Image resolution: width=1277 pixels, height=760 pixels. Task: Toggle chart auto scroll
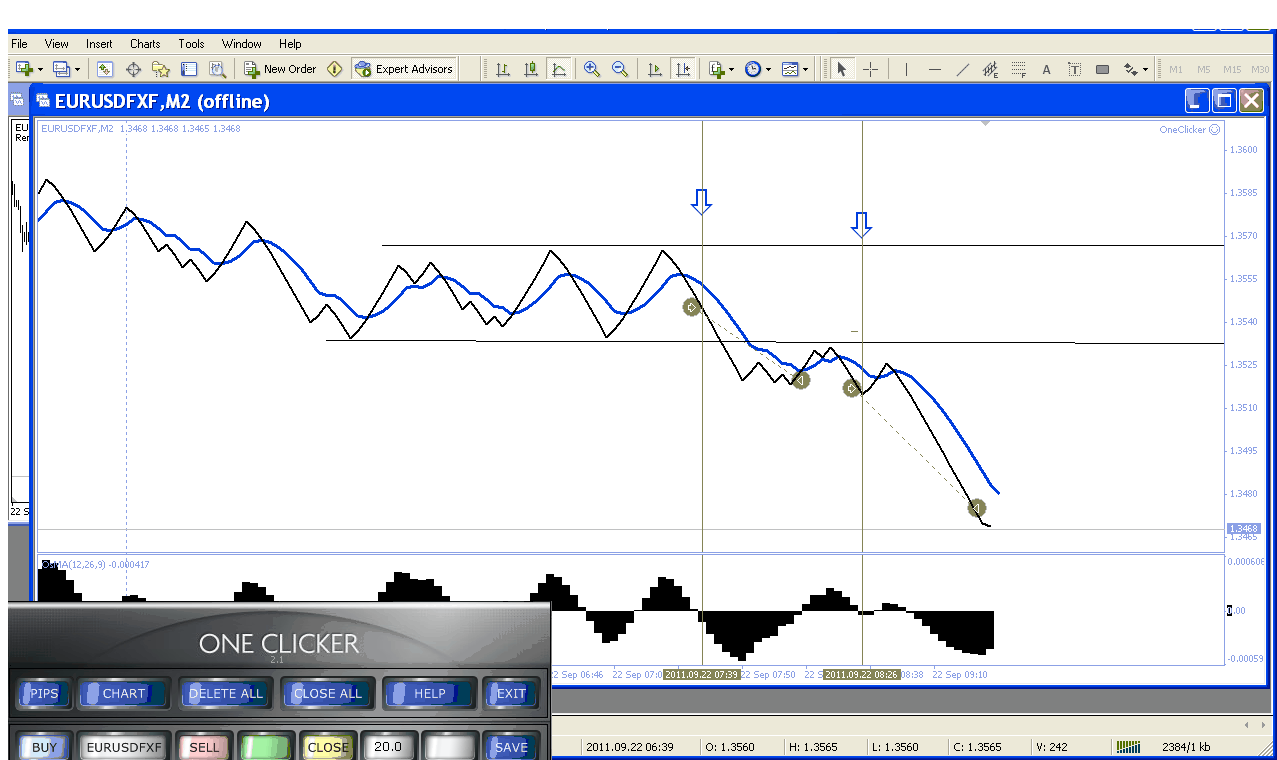tap(655, 69)
